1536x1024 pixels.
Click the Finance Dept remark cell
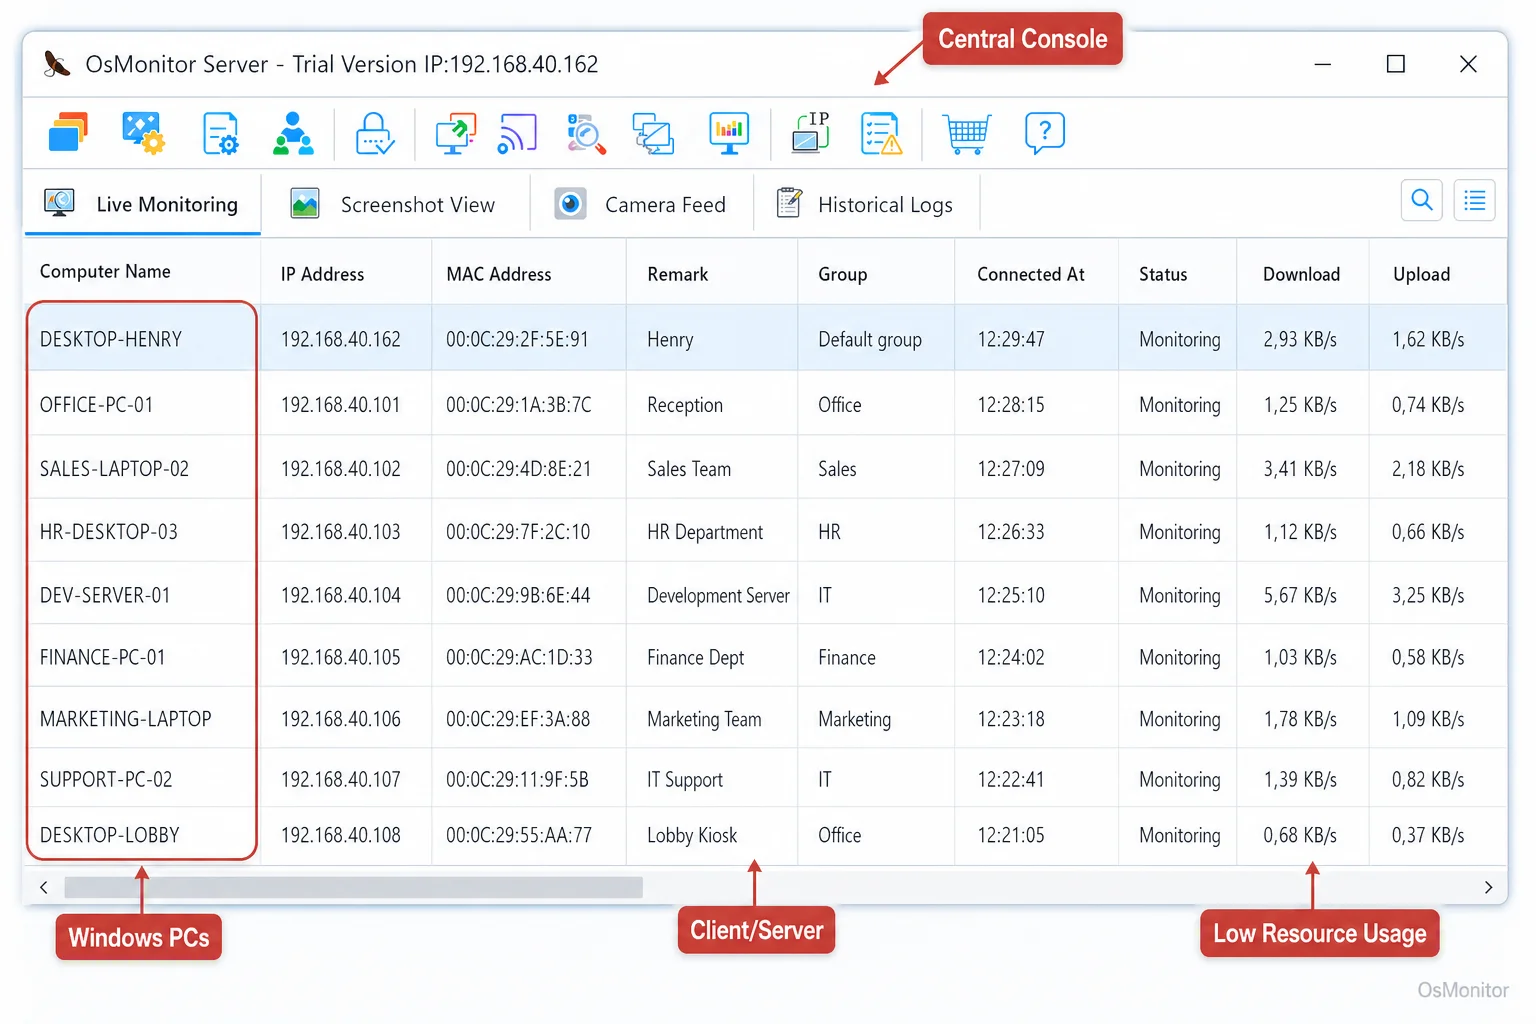696,657
